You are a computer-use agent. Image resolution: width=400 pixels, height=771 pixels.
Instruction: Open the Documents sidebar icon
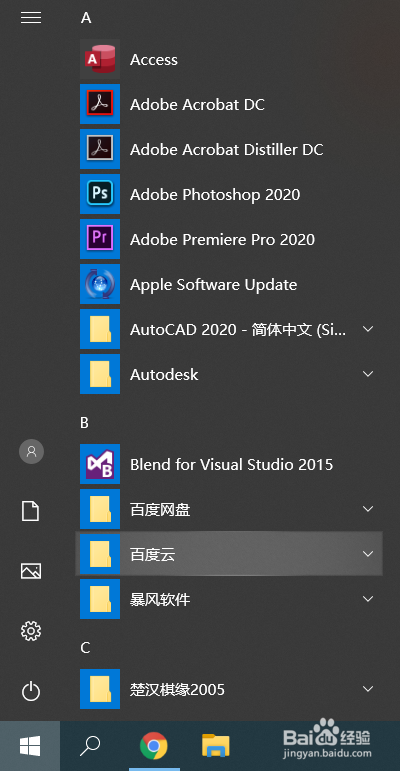(x=31, y=511)
